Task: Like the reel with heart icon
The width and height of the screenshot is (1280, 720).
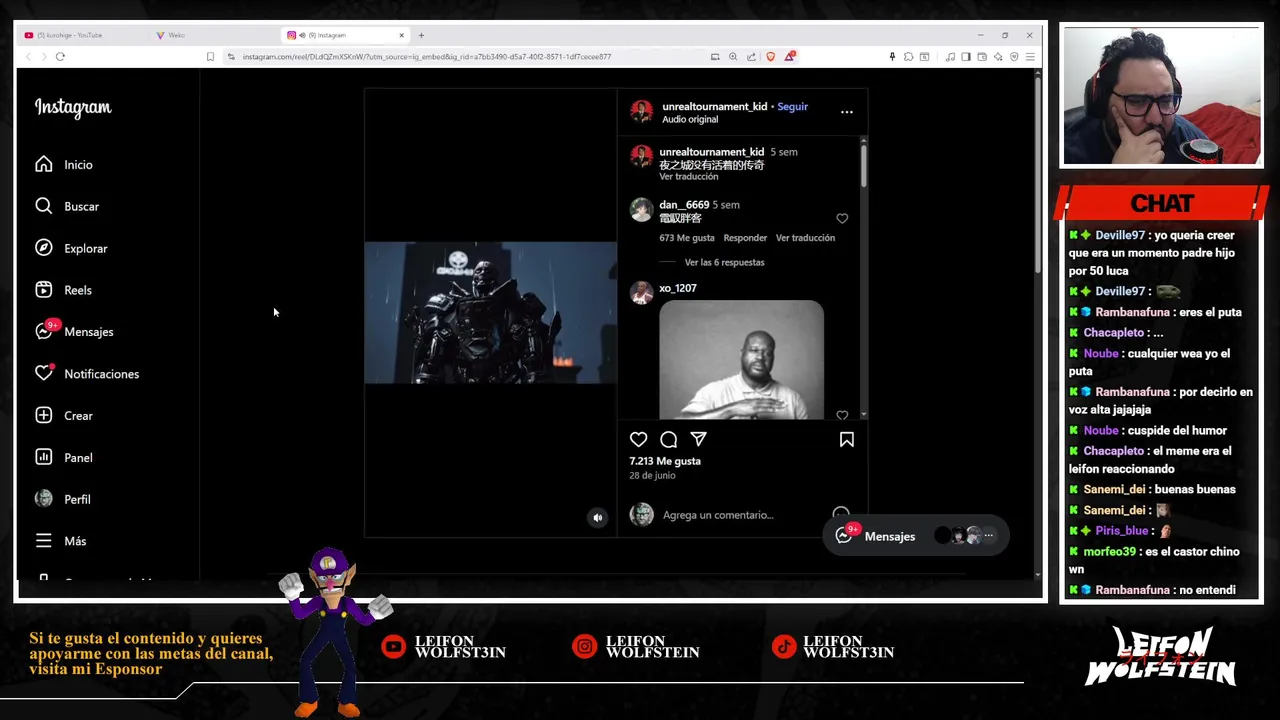Action: pyautogui.click(x=638, y=439)
